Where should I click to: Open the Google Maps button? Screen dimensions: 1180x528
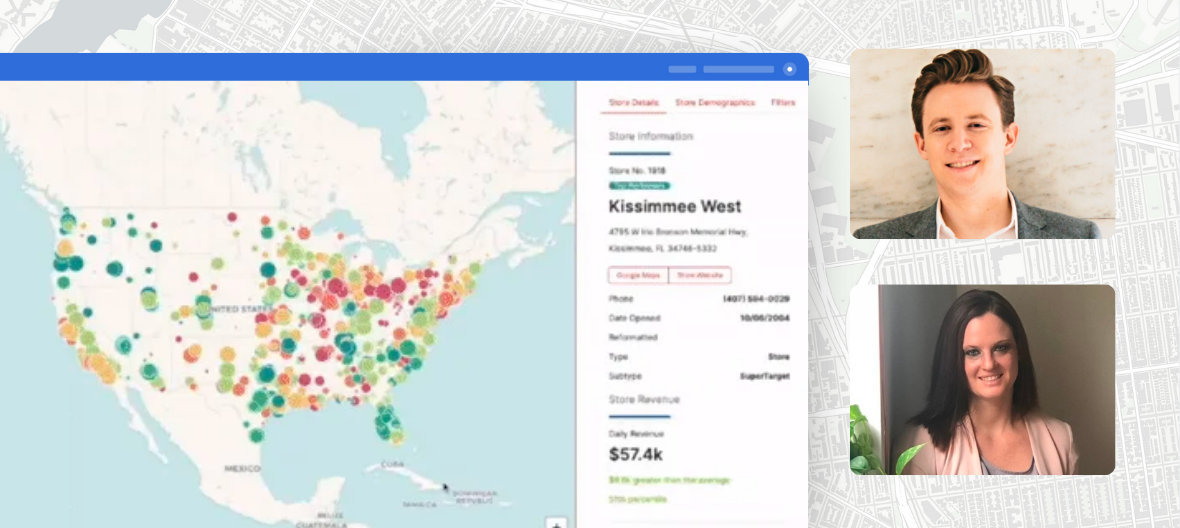pyautogui.click(x=638, y=275)
